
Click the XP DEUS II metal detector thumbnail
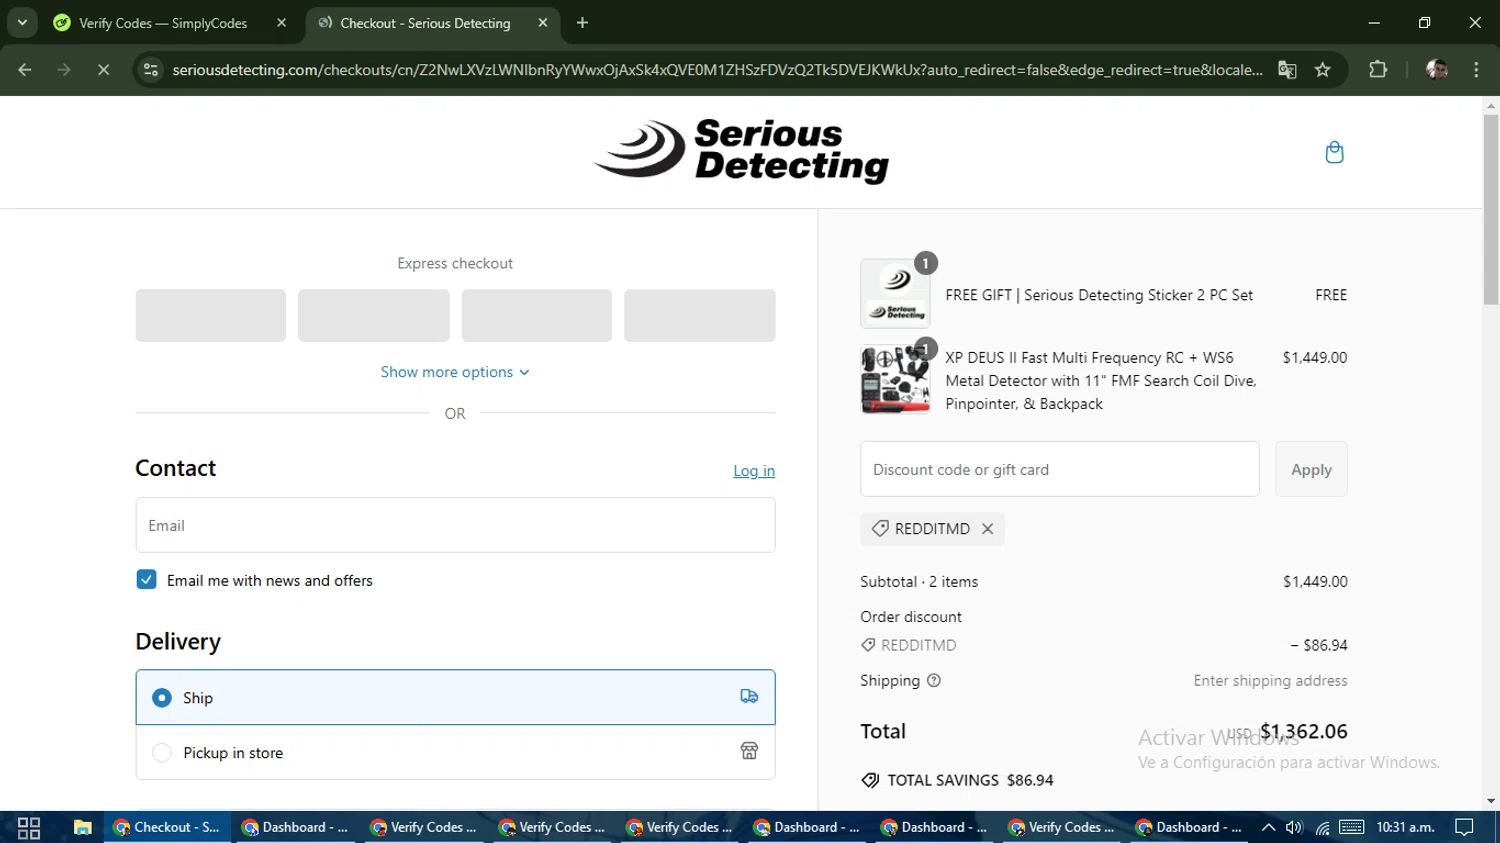click(x=895, y=380)
